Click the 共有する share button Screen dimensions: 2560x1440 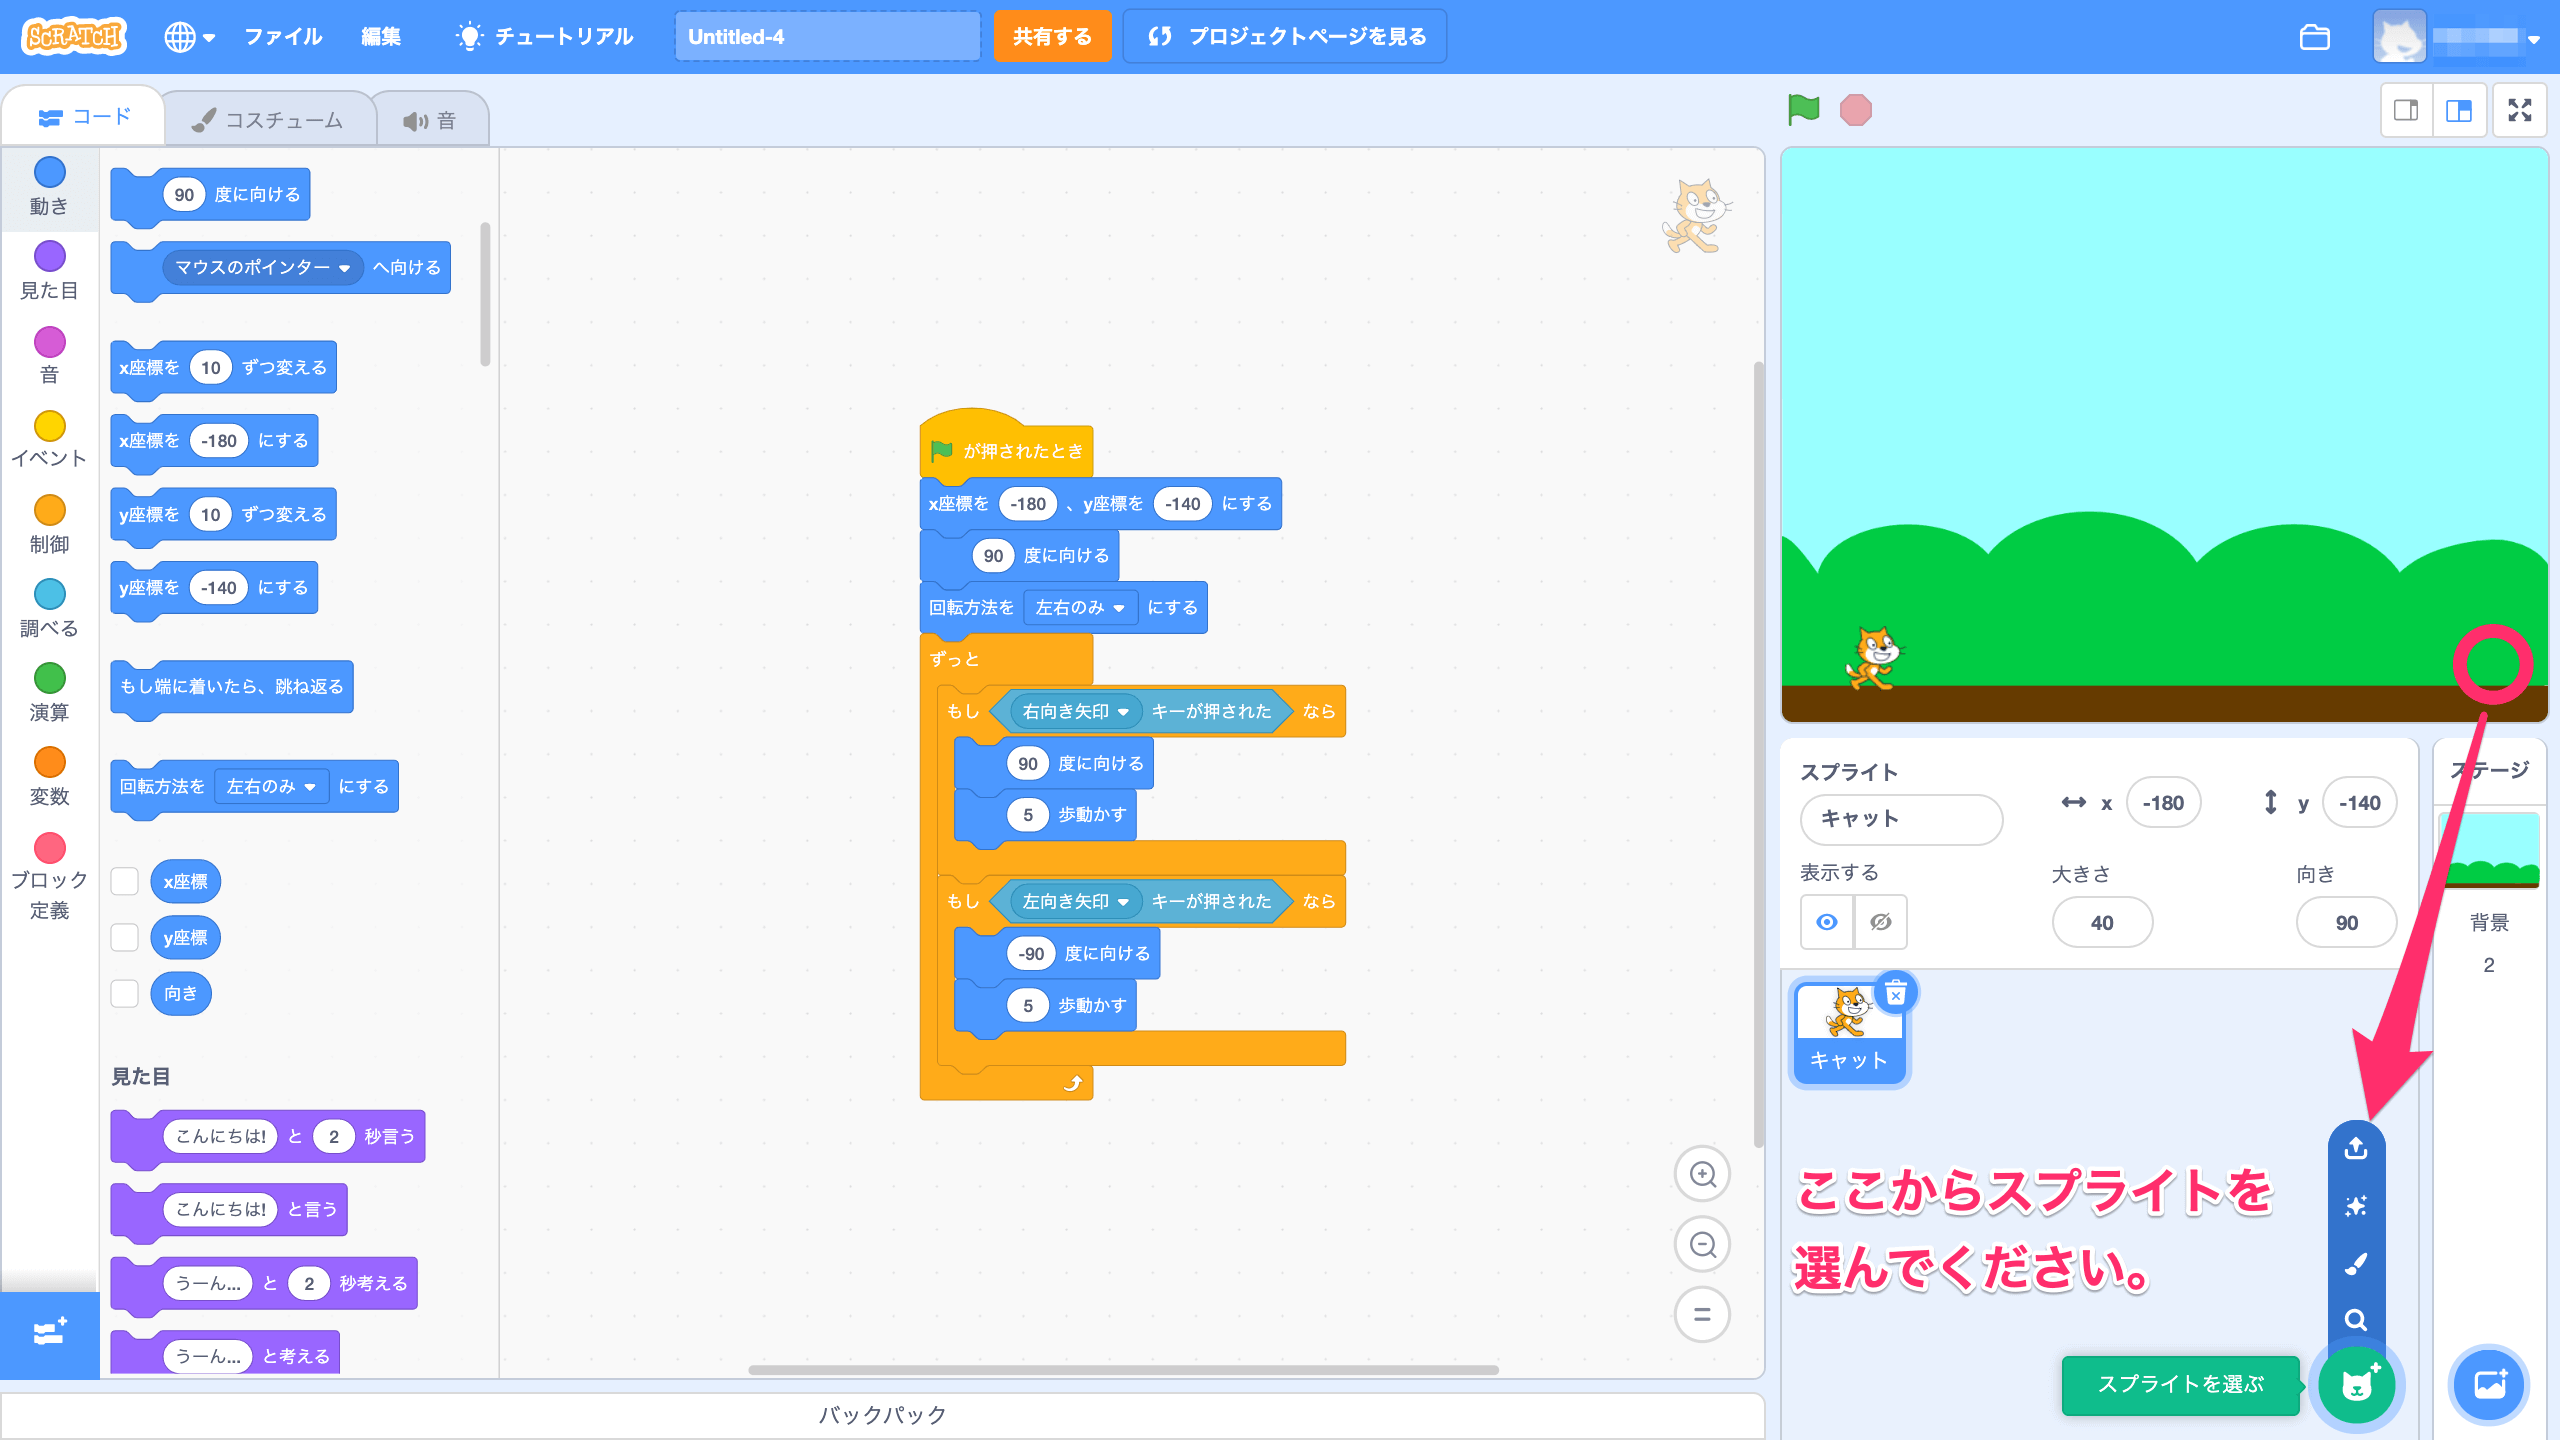pos(1052,37)
